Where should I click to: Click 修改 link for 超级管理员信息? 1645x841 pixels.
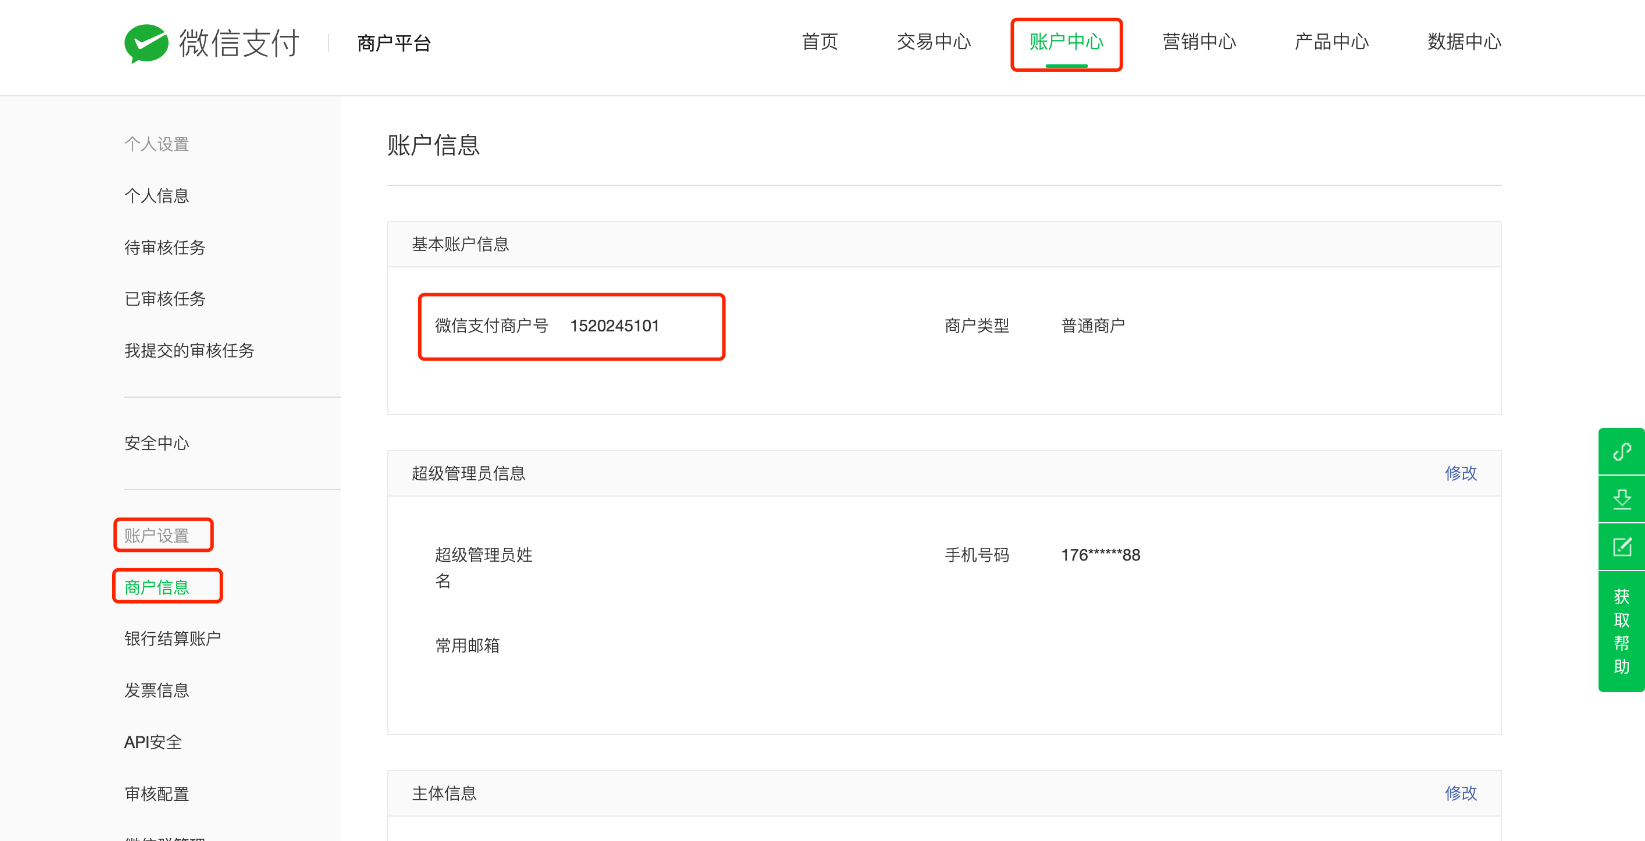pos(1460,473)
